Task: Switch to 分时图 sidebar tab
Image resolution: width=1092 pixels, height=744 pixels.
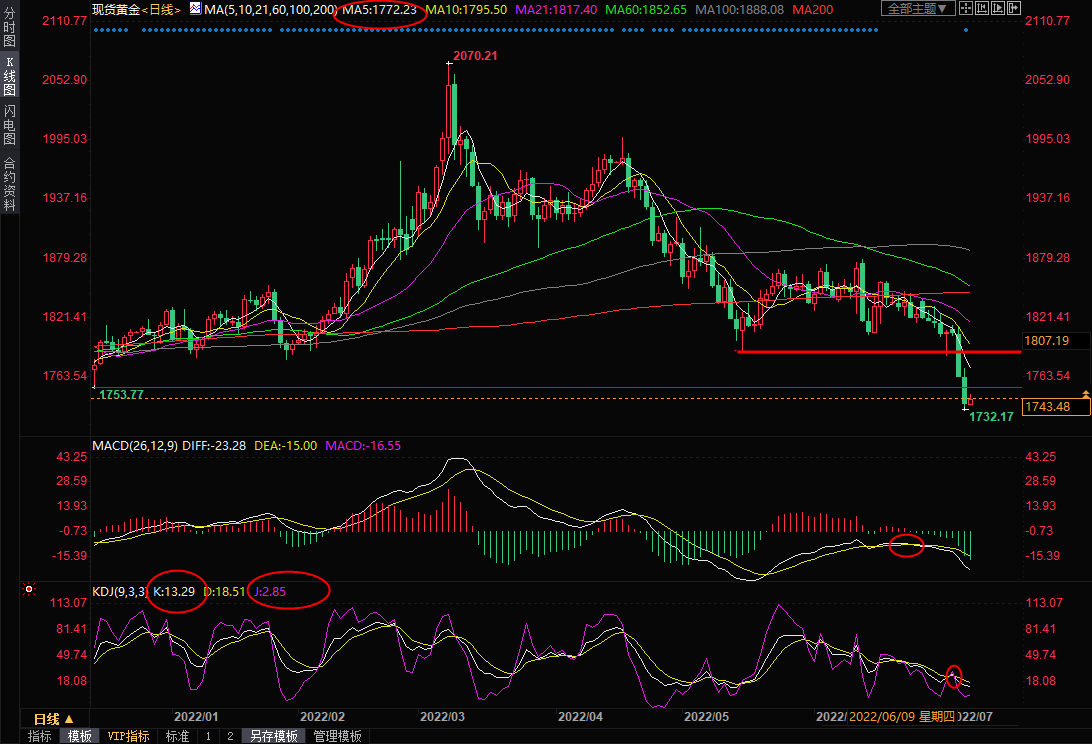Action: point(9,28)
